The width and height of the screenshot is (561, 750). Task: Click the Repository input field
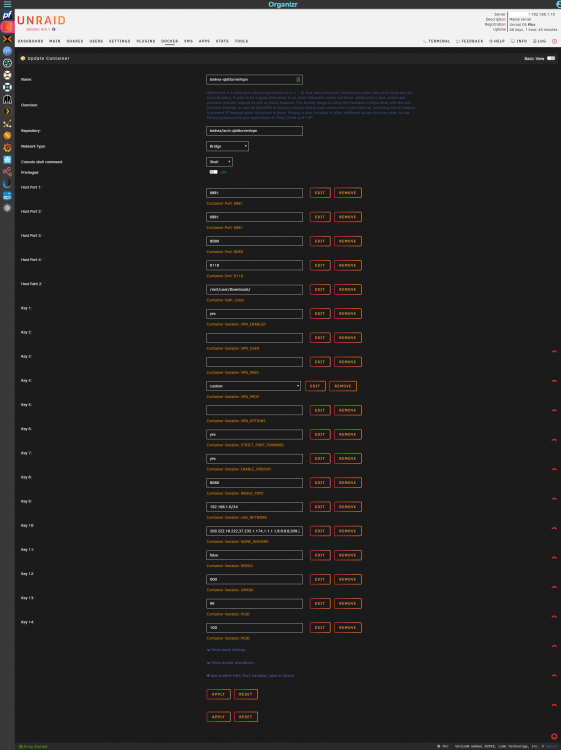point(254,131)
